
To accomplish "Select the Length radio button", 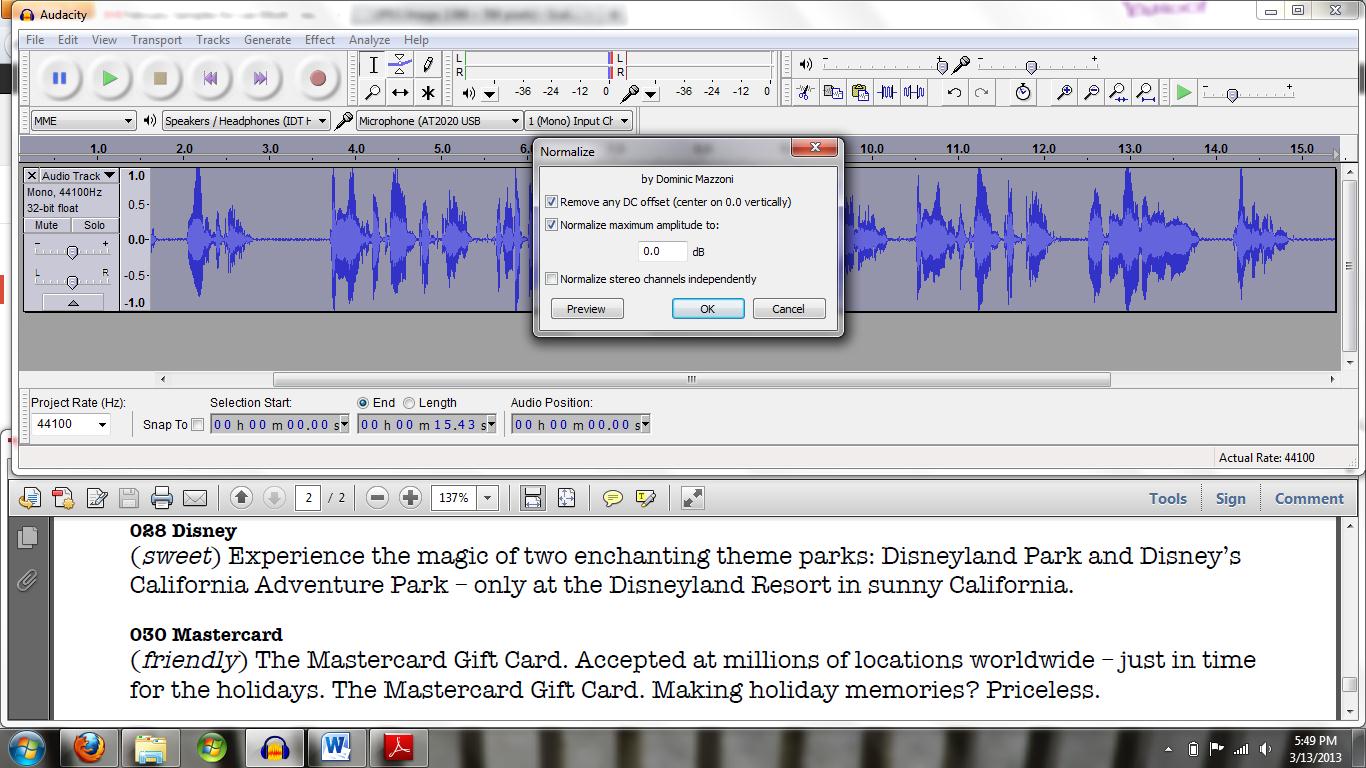I will tap(409, 403).
